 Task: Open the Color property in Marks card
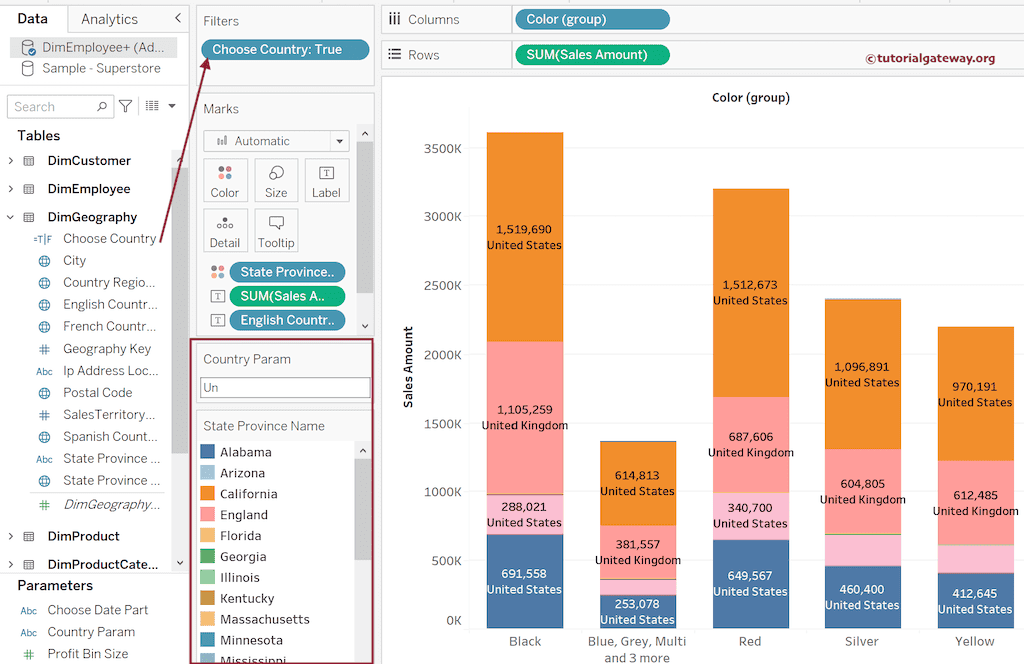click(225, 178)
